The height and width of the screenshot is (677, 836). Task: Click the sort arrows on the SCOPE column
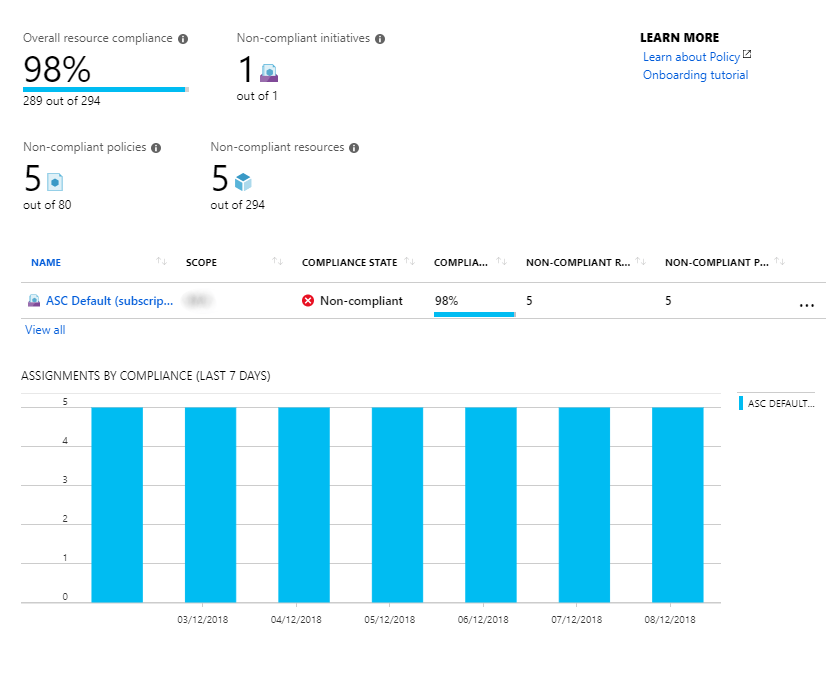coord(277,261)
